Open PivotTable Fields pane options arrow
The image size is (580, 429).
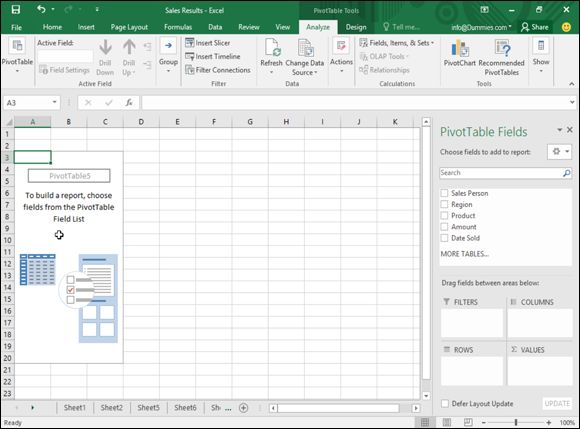pyautogui.click(x=559, y=129)
